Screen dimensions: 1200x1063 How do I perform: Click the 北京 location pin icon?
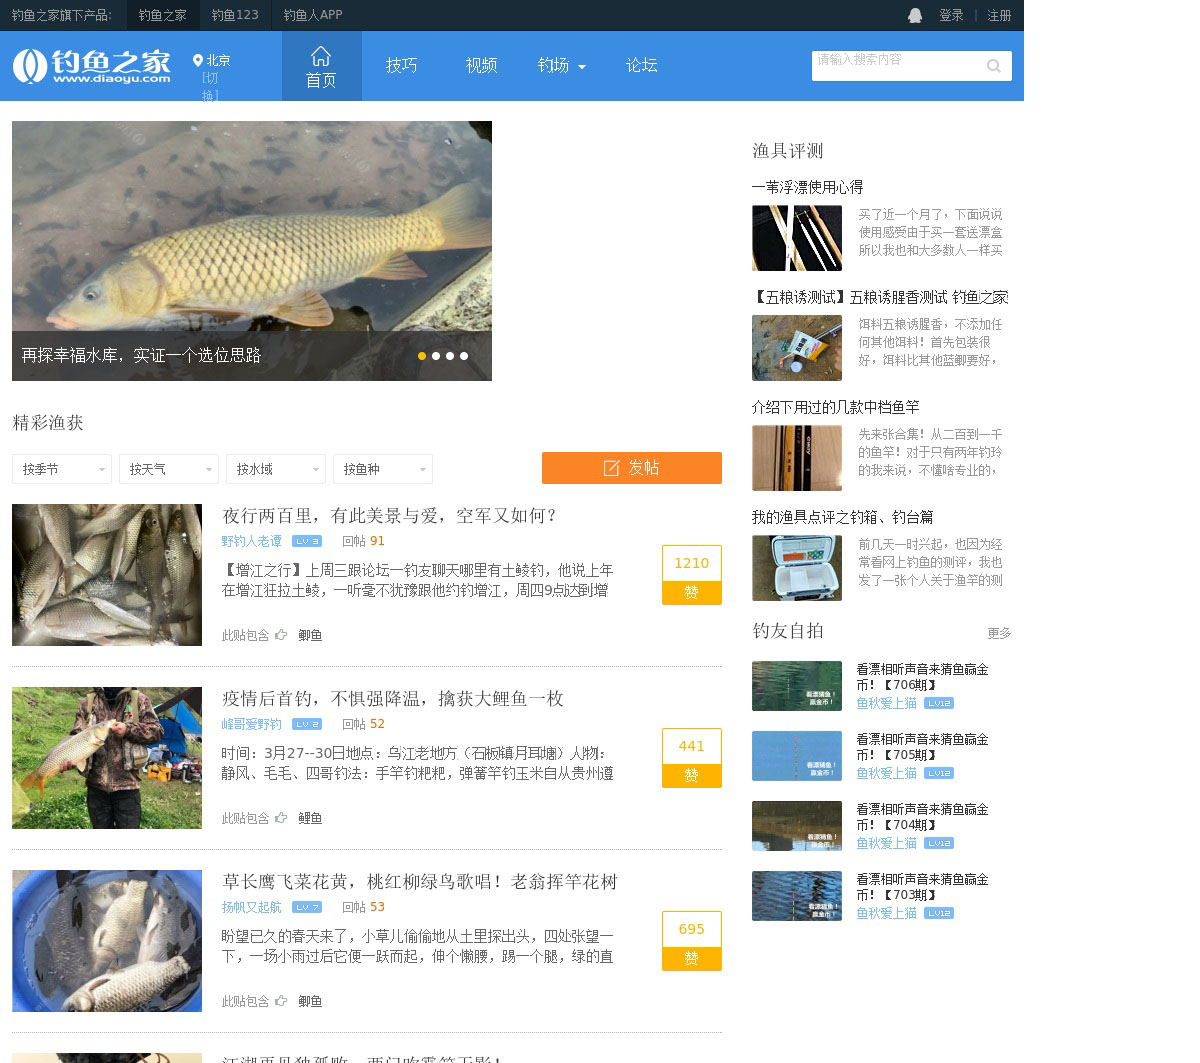tap(198, 61)
